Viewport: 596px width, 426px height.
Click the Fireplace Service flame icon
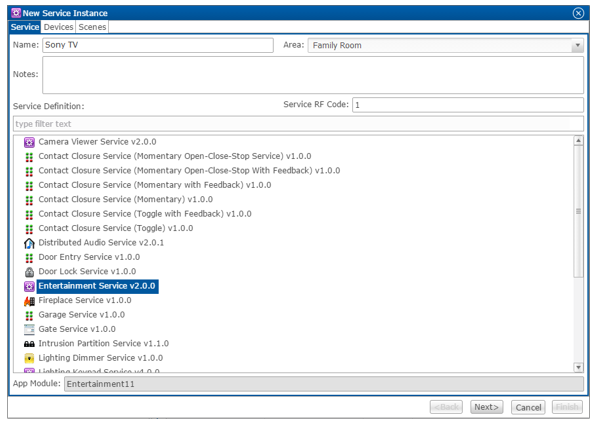29,301
